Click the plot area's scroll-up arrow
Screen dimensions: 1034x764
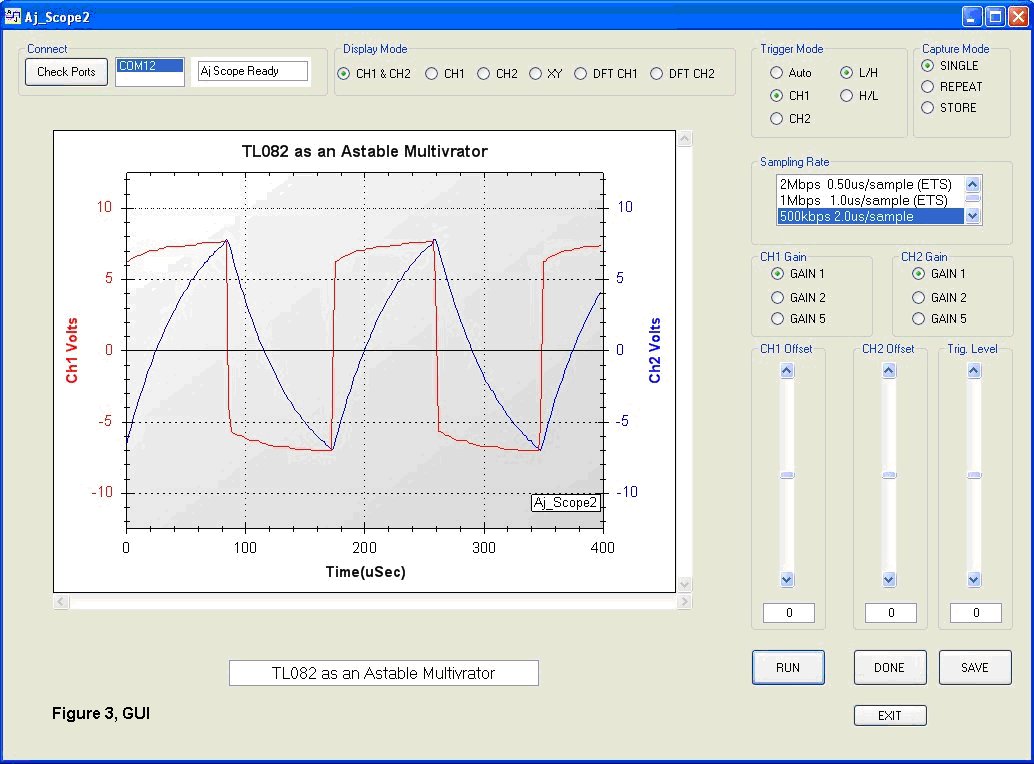[x=685, y=138]
